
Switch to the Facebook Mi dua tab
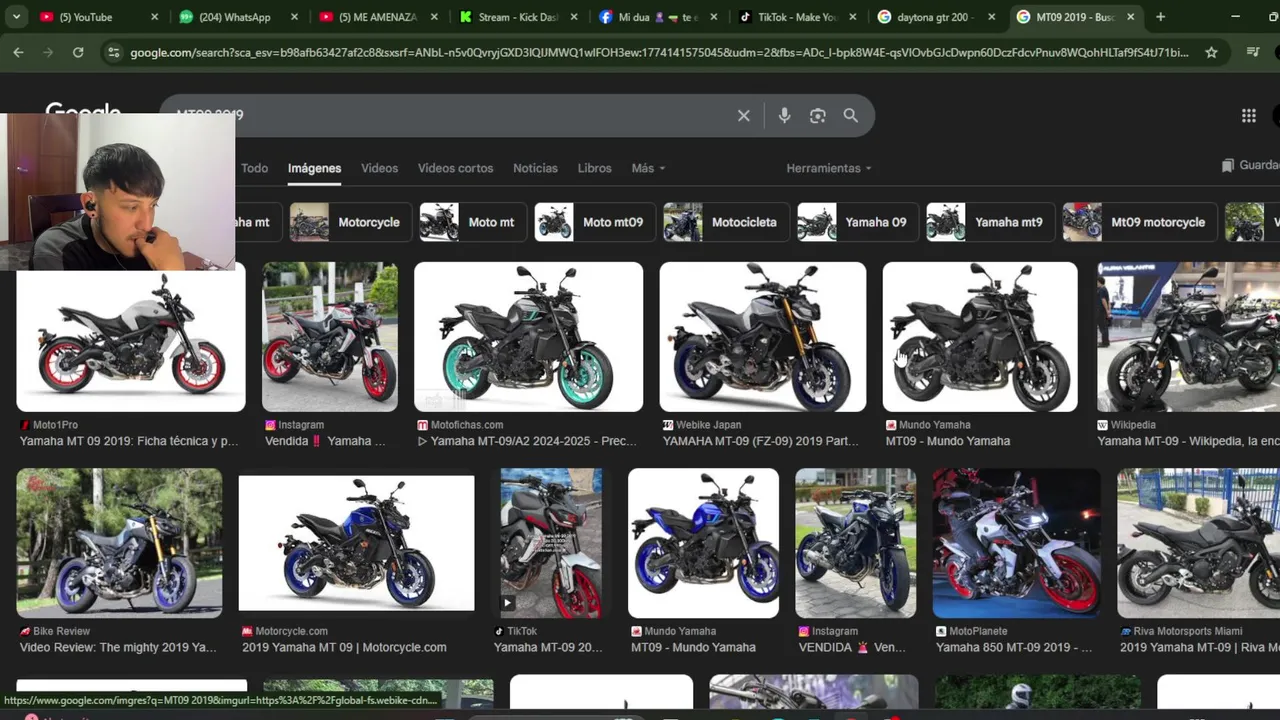pos(655,17)
